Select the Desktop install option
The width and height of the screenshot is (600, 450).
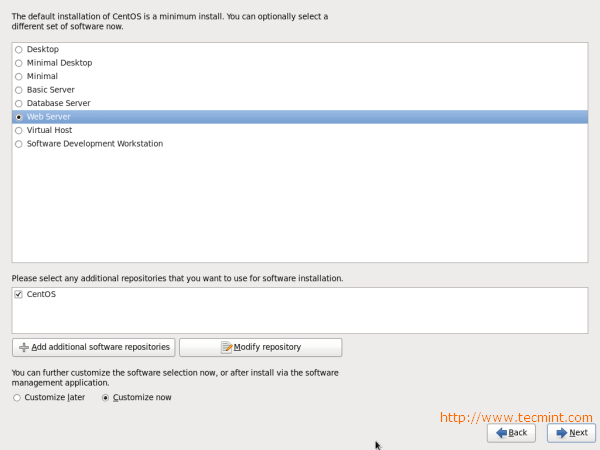tap(19, 49)
